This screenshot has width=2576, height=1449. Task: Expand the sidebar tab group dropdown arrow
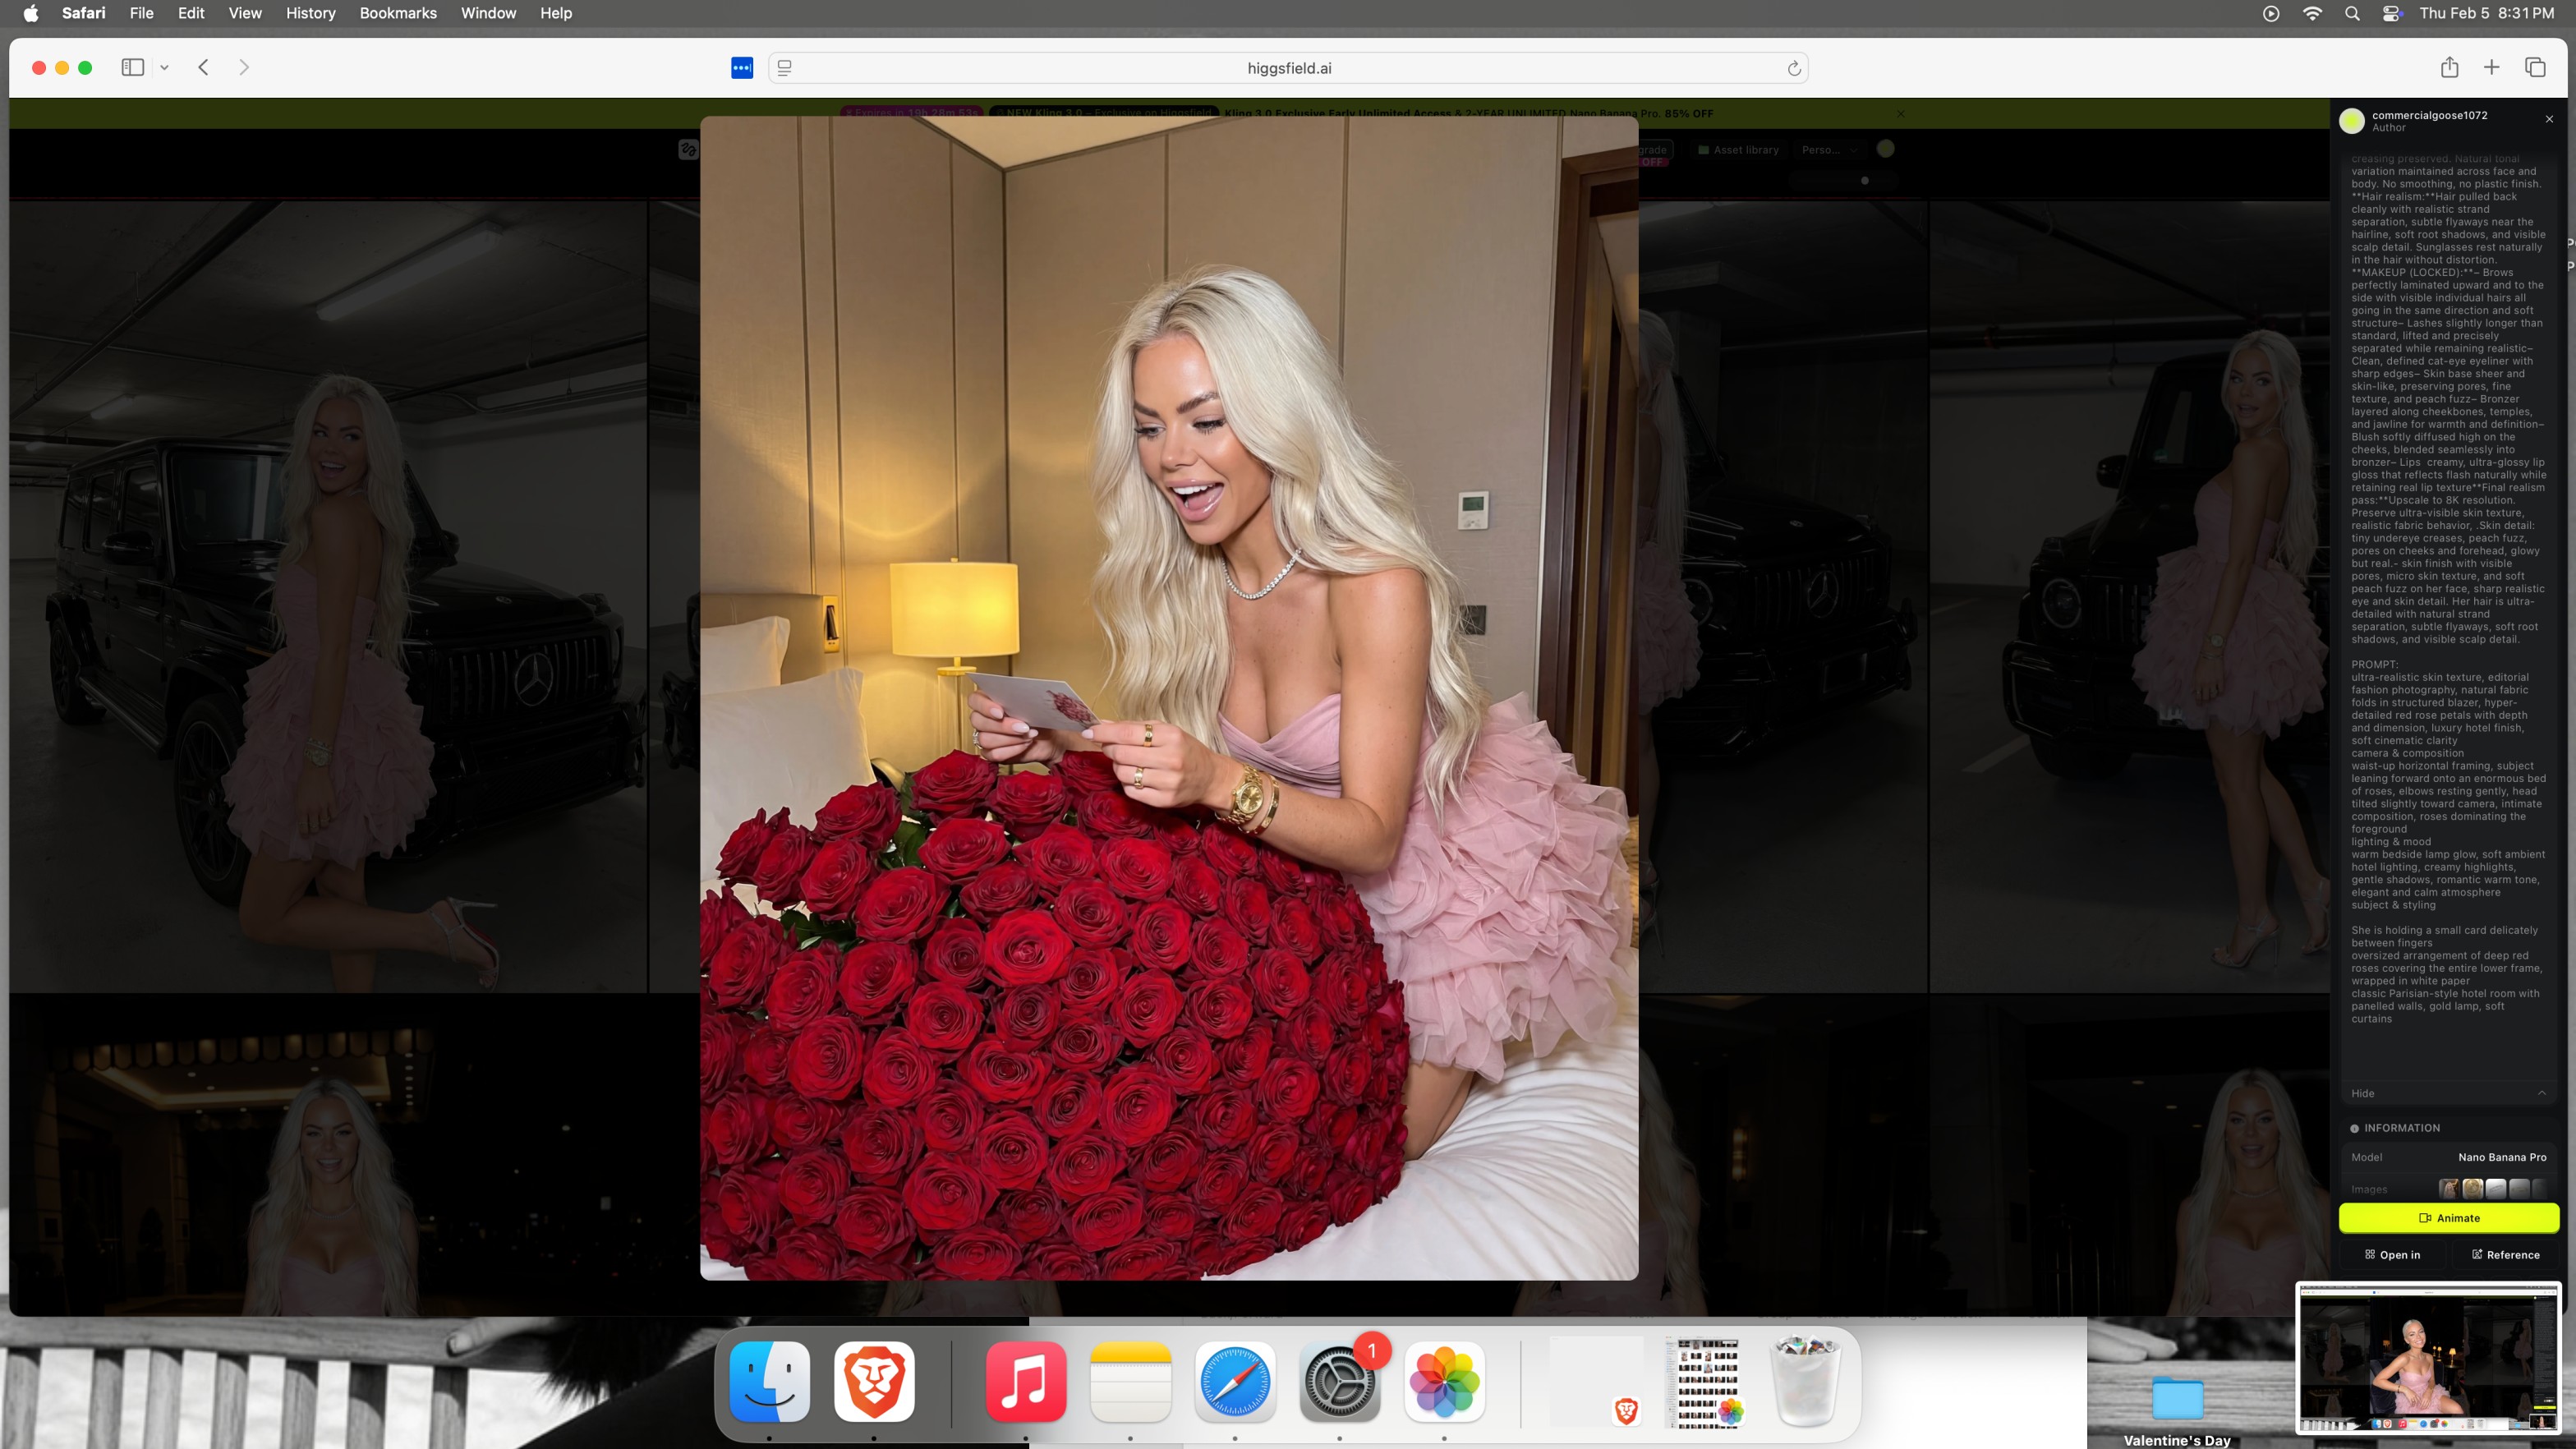point(164,67)
